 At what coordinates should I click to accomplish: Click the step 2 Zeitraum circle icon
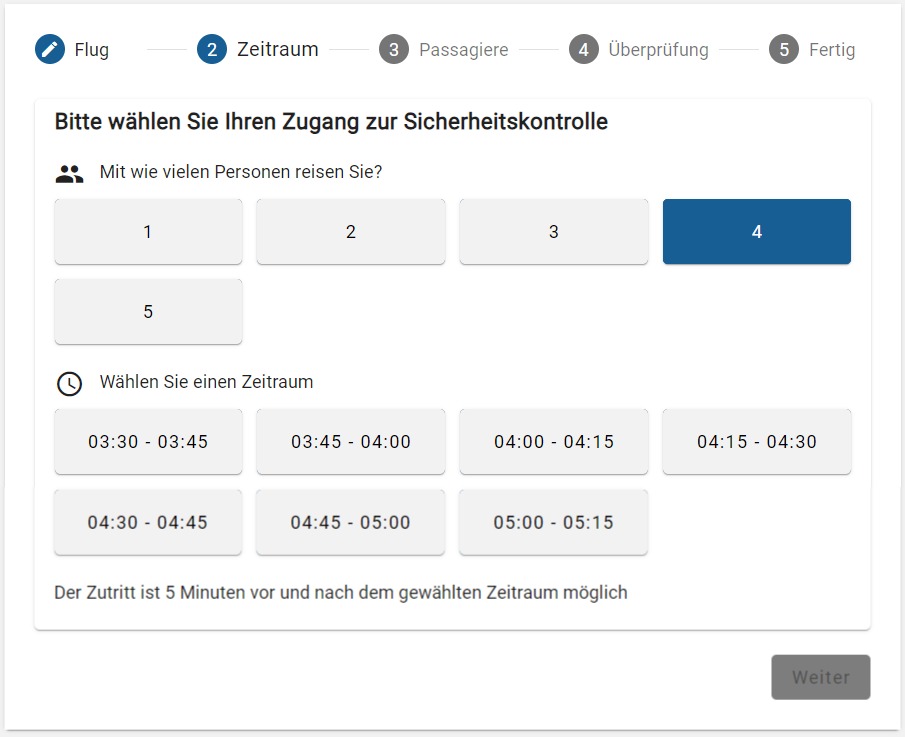(x=212, y=49)
